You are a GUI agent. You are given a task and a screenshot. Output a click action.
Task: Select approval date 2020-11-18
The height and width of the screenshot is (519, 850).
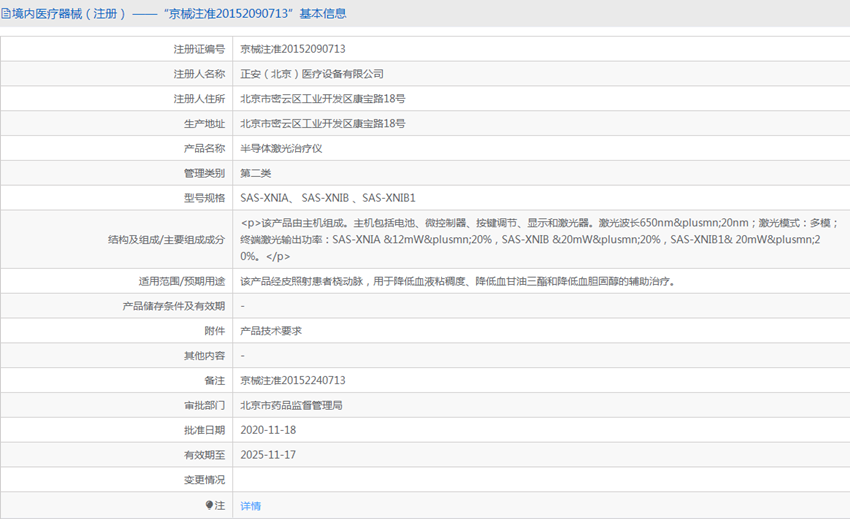[x=268, y=430]
